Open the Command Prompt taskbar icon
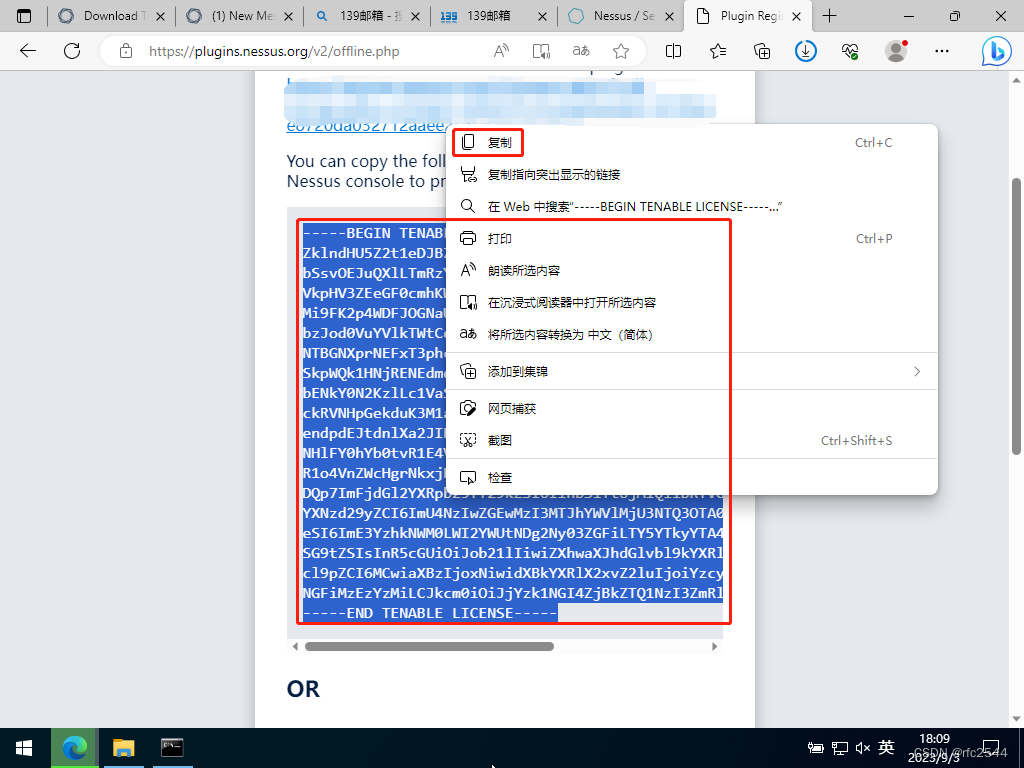Screen dimensions: 1024x768 click(x=172, y=748)
